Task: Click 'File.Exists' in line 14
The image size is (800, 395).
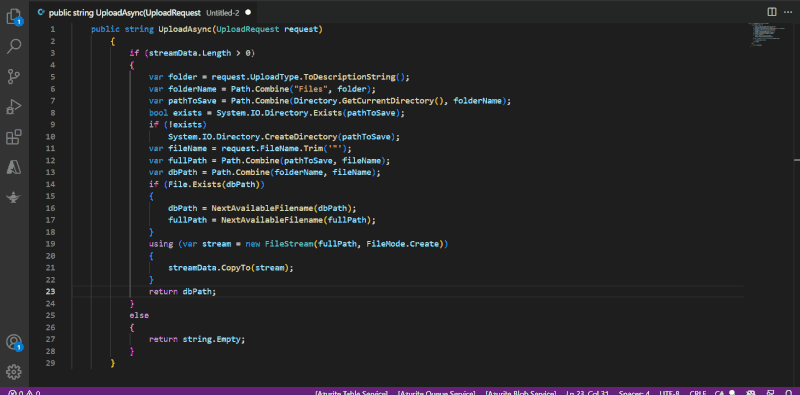Action: (194, 184)
